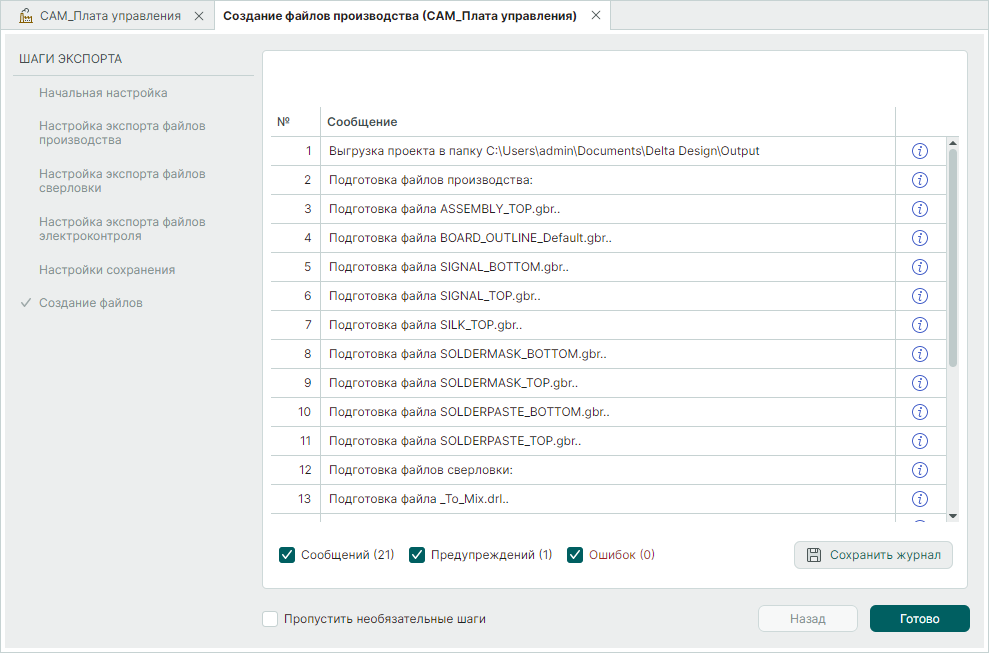Click the Сообщение column header
The height and width of the screenshot is (653, 989).
[x=362, y=122]
